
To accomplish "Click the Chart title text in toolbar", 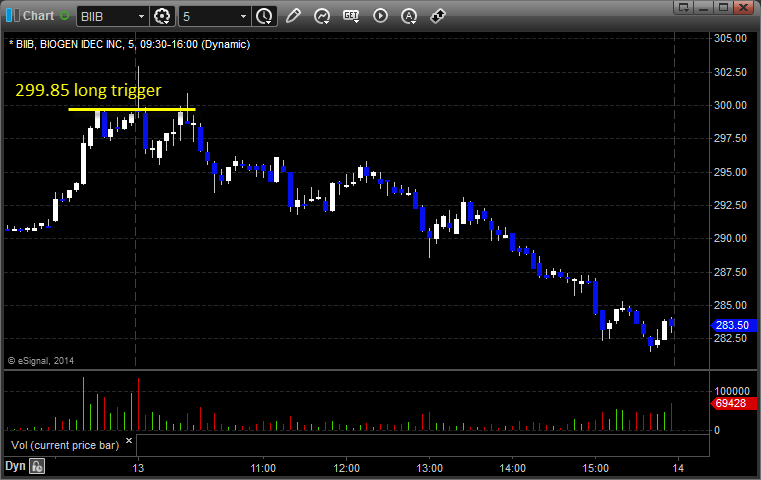I will 38,16.
